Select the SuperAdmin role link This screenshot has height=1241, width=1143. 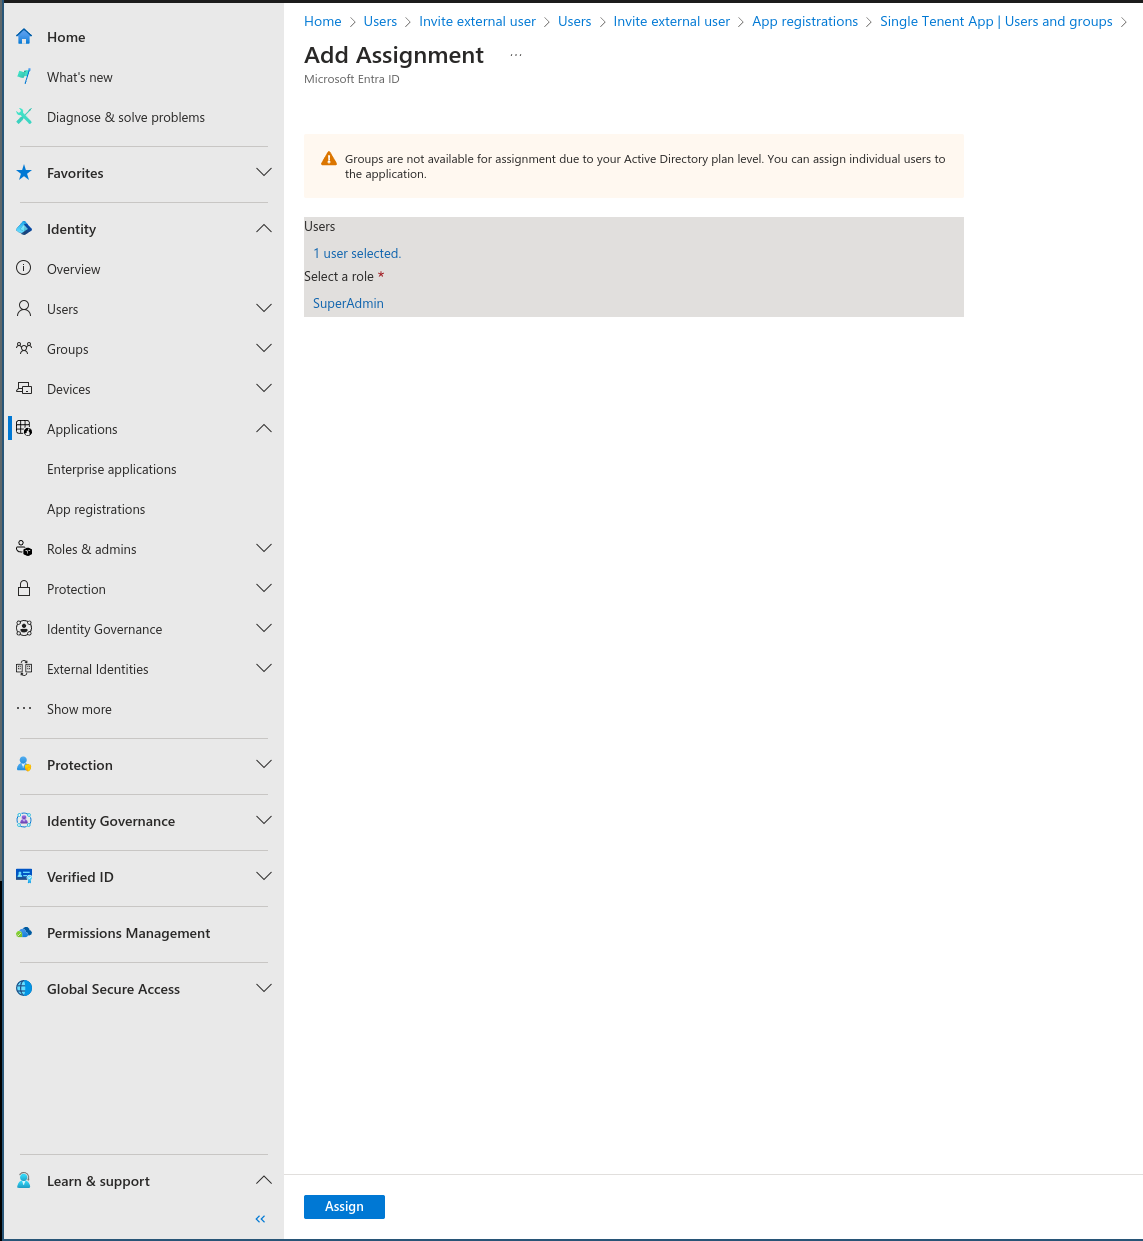pyautogui.click(x=347, y=302)
